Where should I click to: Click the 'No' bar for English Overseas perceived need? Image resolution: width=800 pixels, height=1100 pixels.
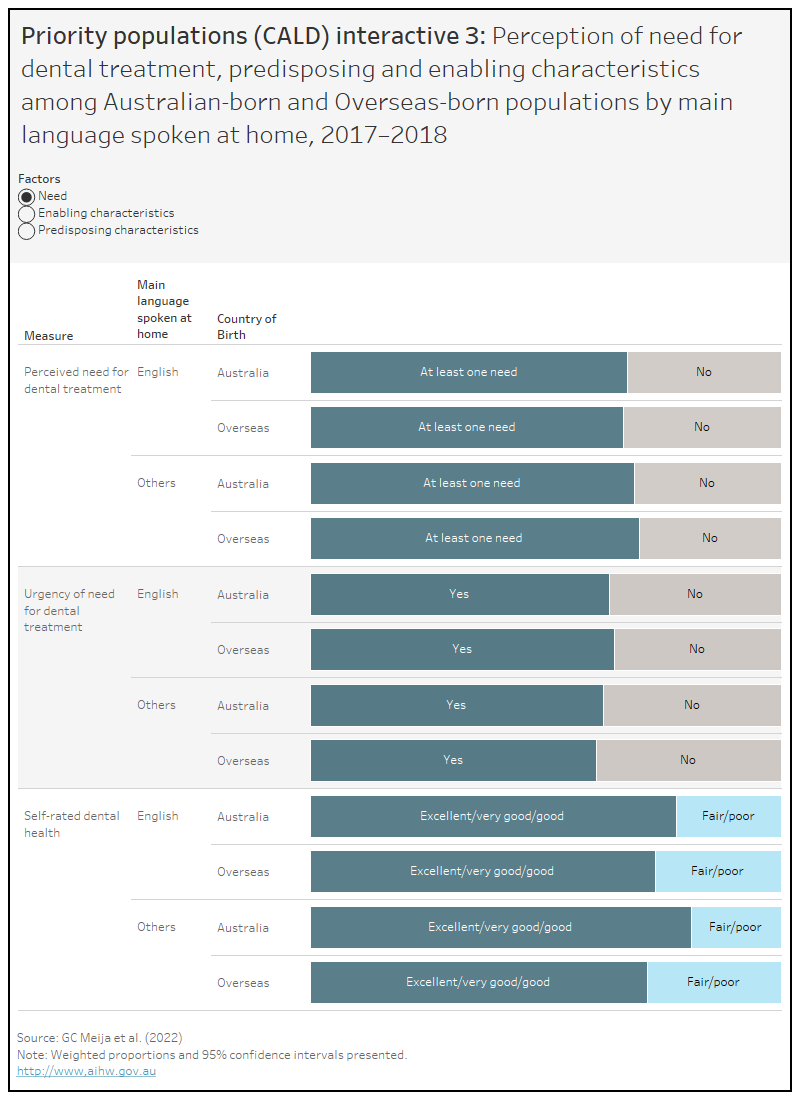pyautogui.click(x=701, y=427)
